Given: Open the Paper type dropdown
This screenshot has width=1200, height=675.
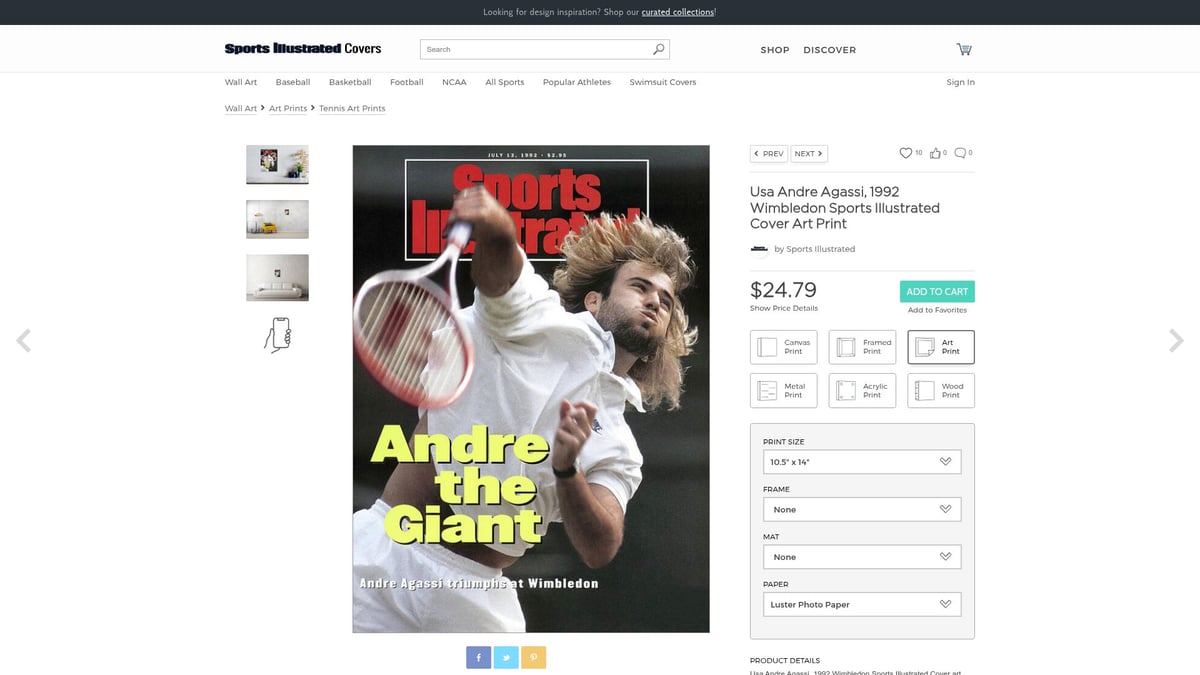Looking at the screenshot, I should [x=862, y=604].
